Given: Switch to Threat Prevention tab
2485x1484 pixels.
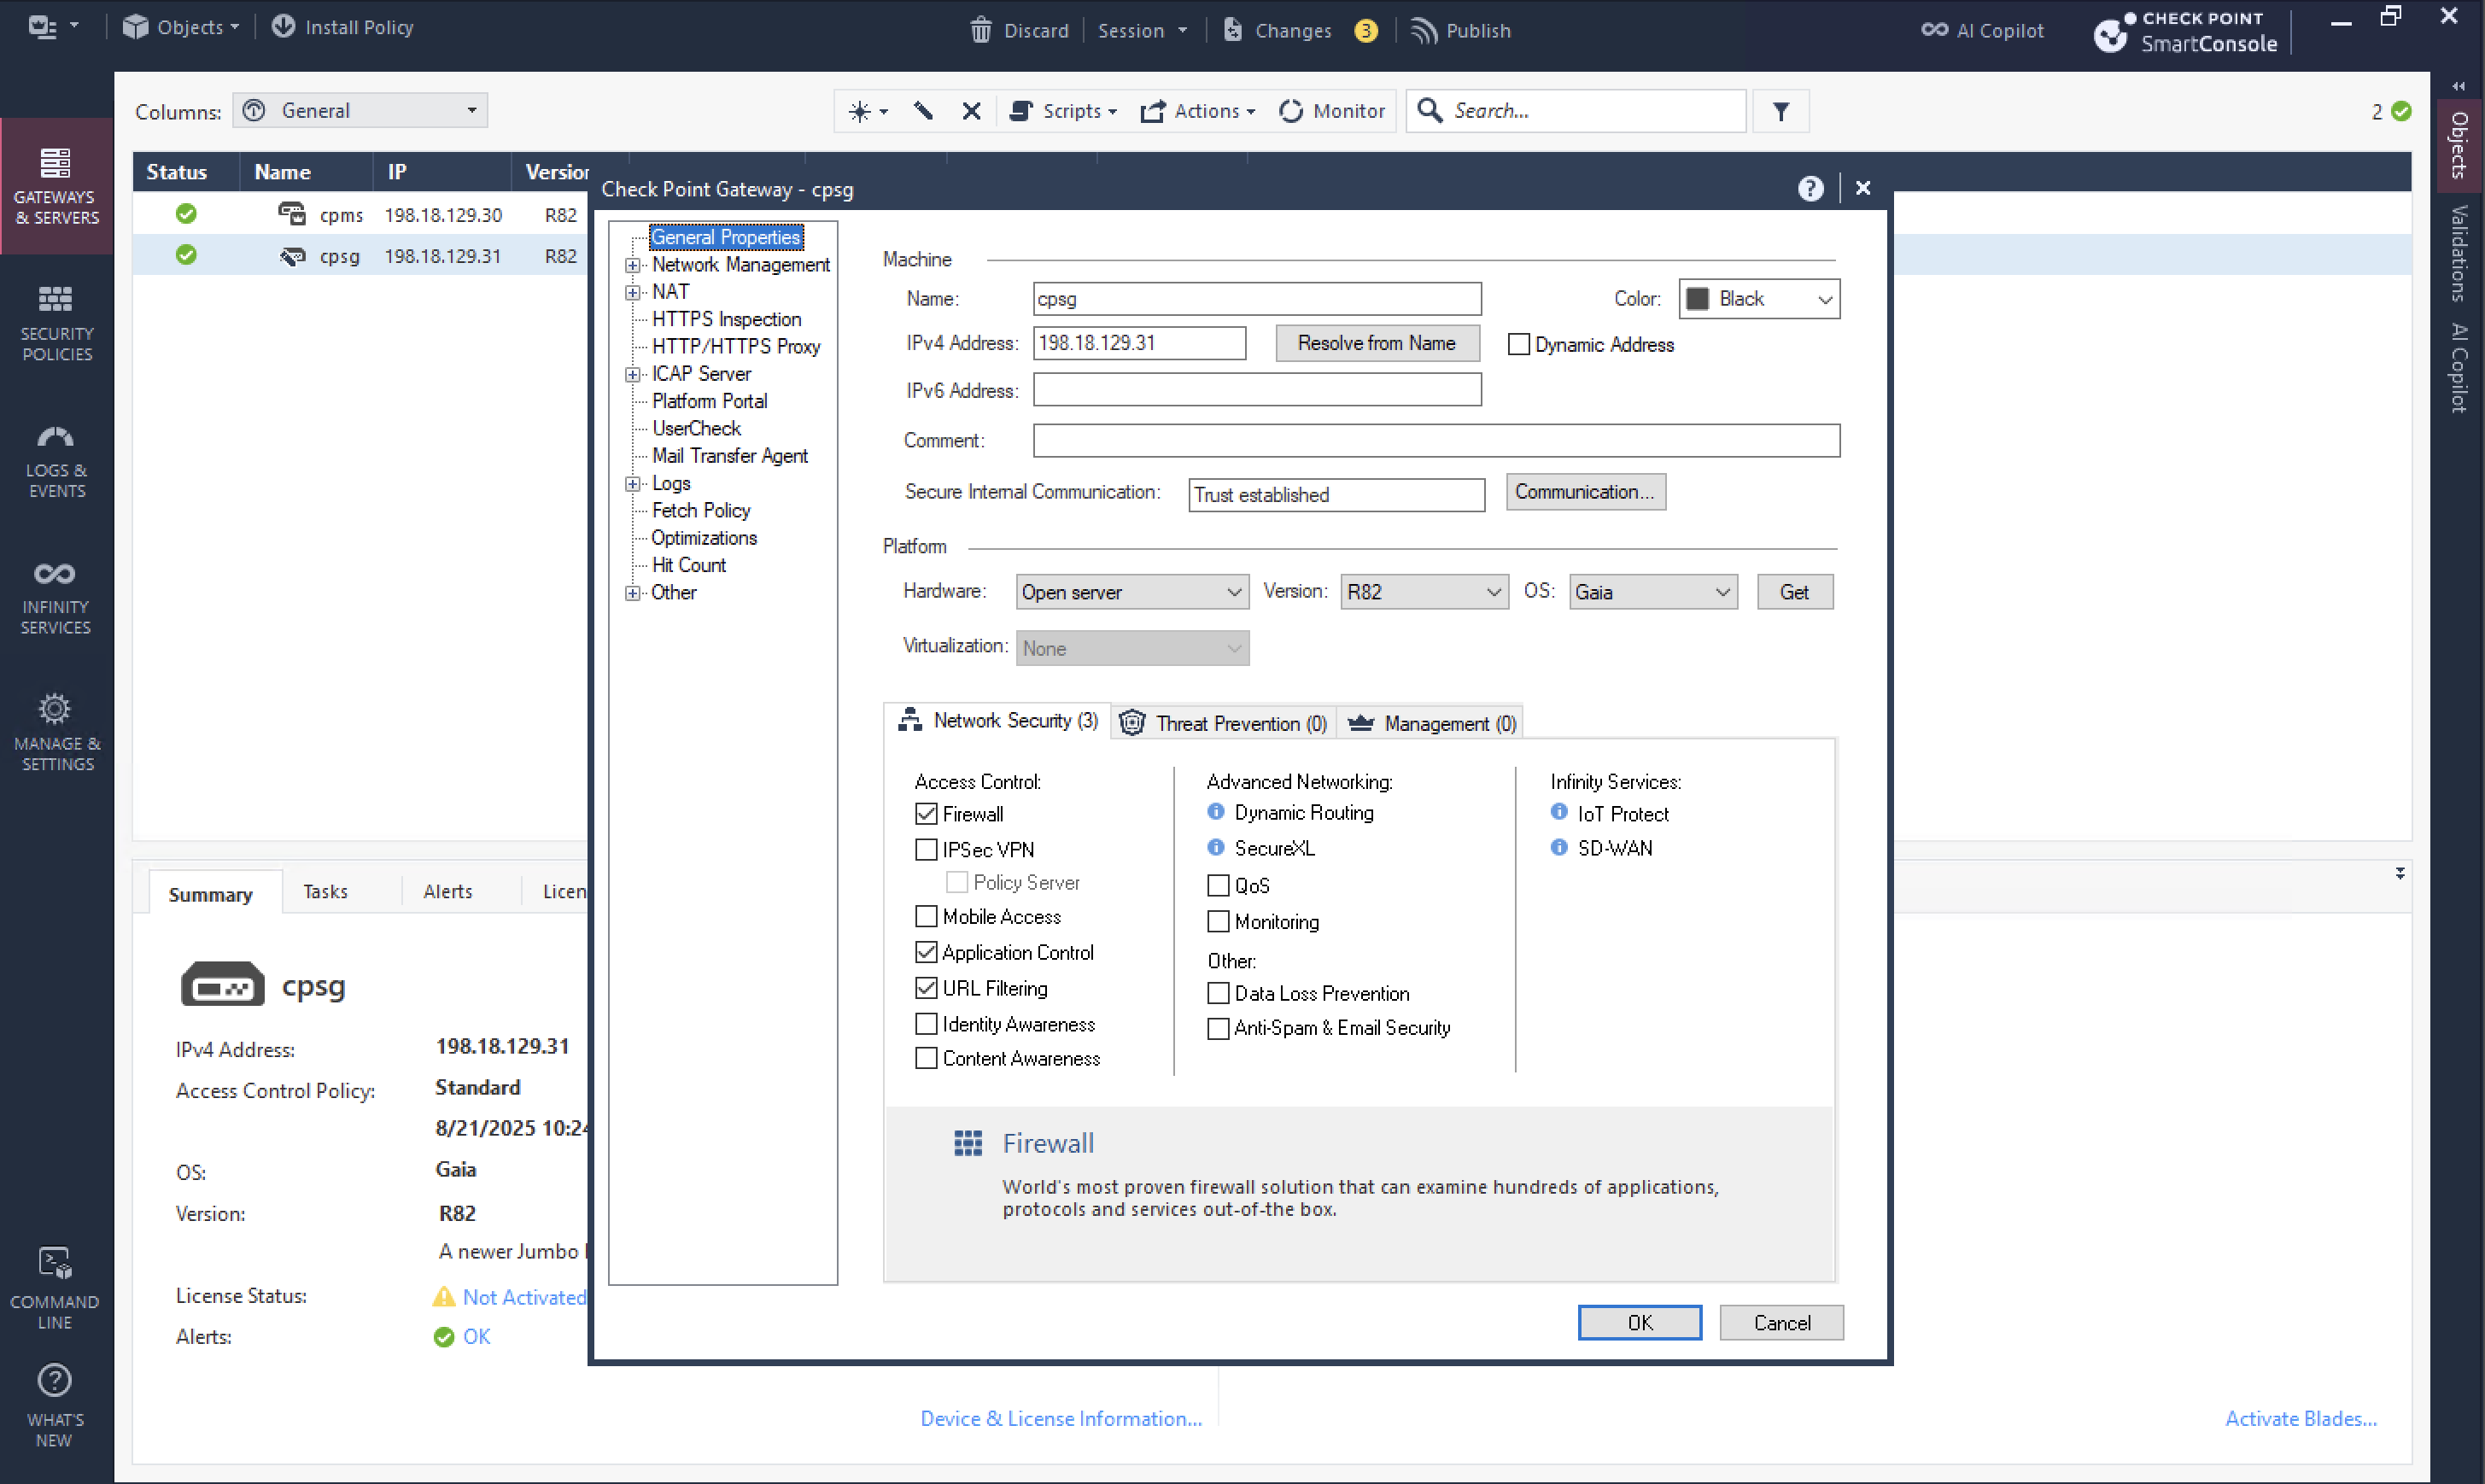Looking at the screenshot, I should [x=1224, y=722].
